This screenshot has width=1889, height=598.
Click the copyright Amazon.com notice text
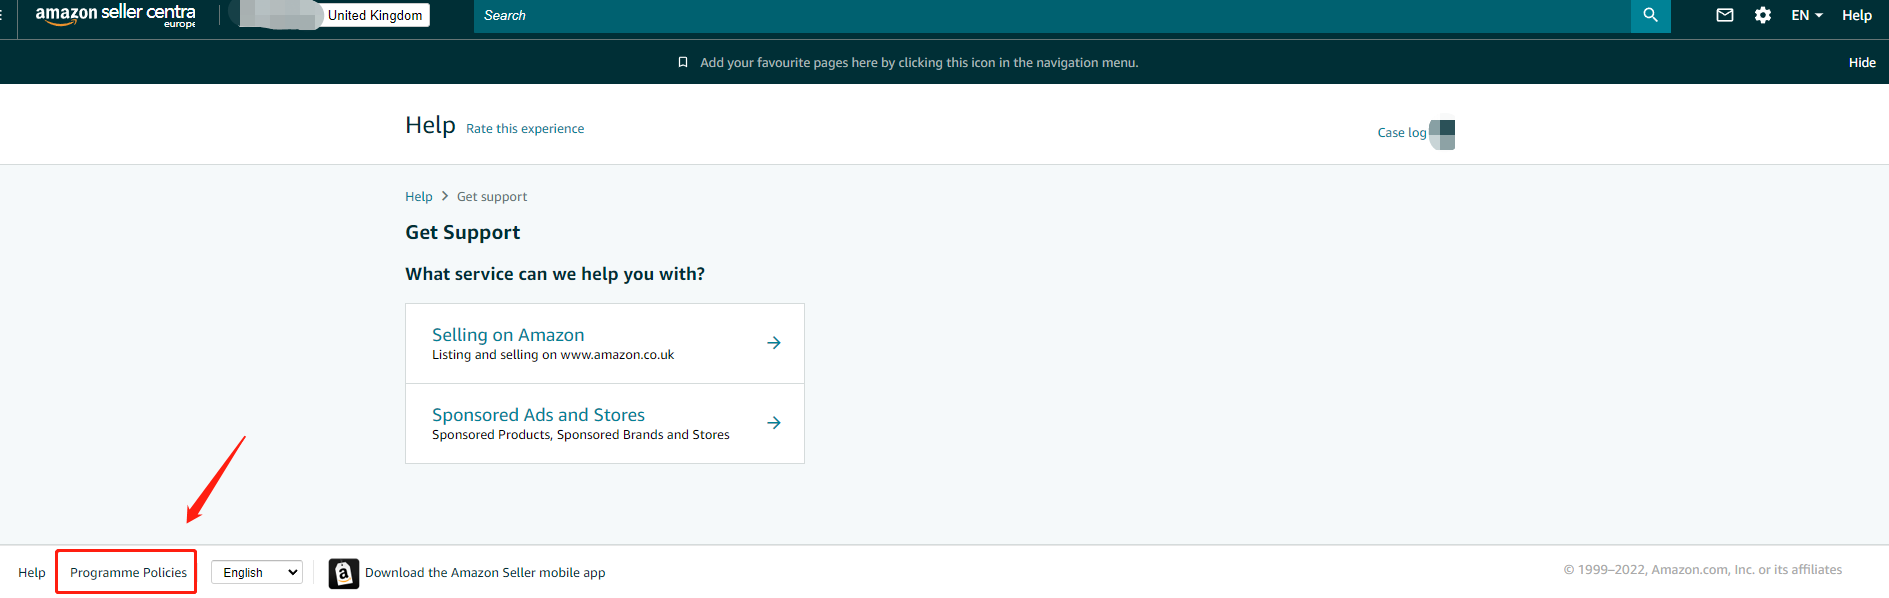(x=1702, y=569)
